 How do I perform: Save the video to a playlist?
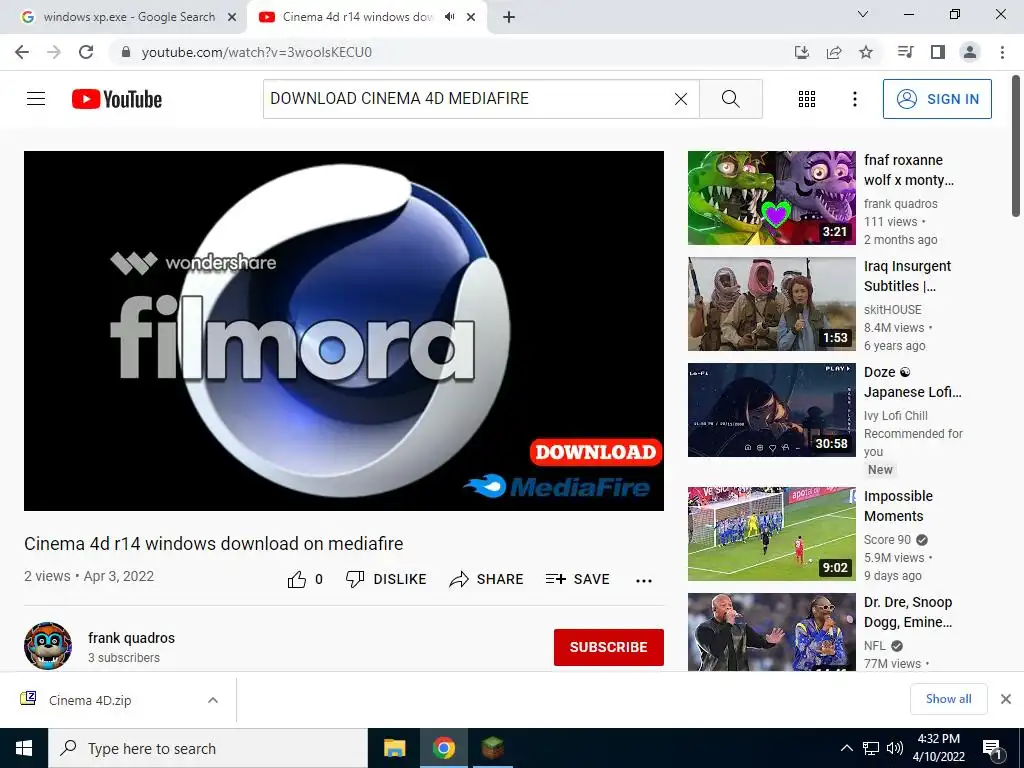pyautogui.click(x=577, y=579)
